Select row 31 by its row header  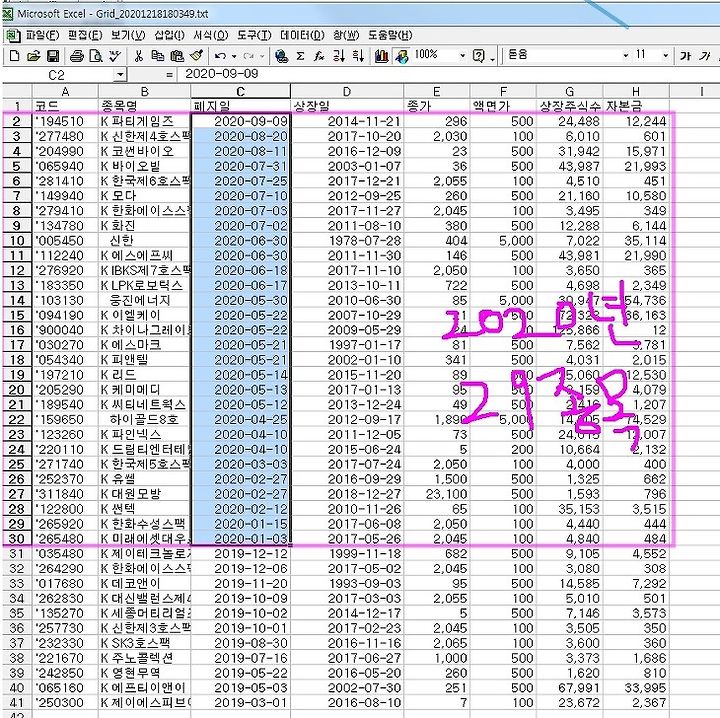click(x=17, y=554)
